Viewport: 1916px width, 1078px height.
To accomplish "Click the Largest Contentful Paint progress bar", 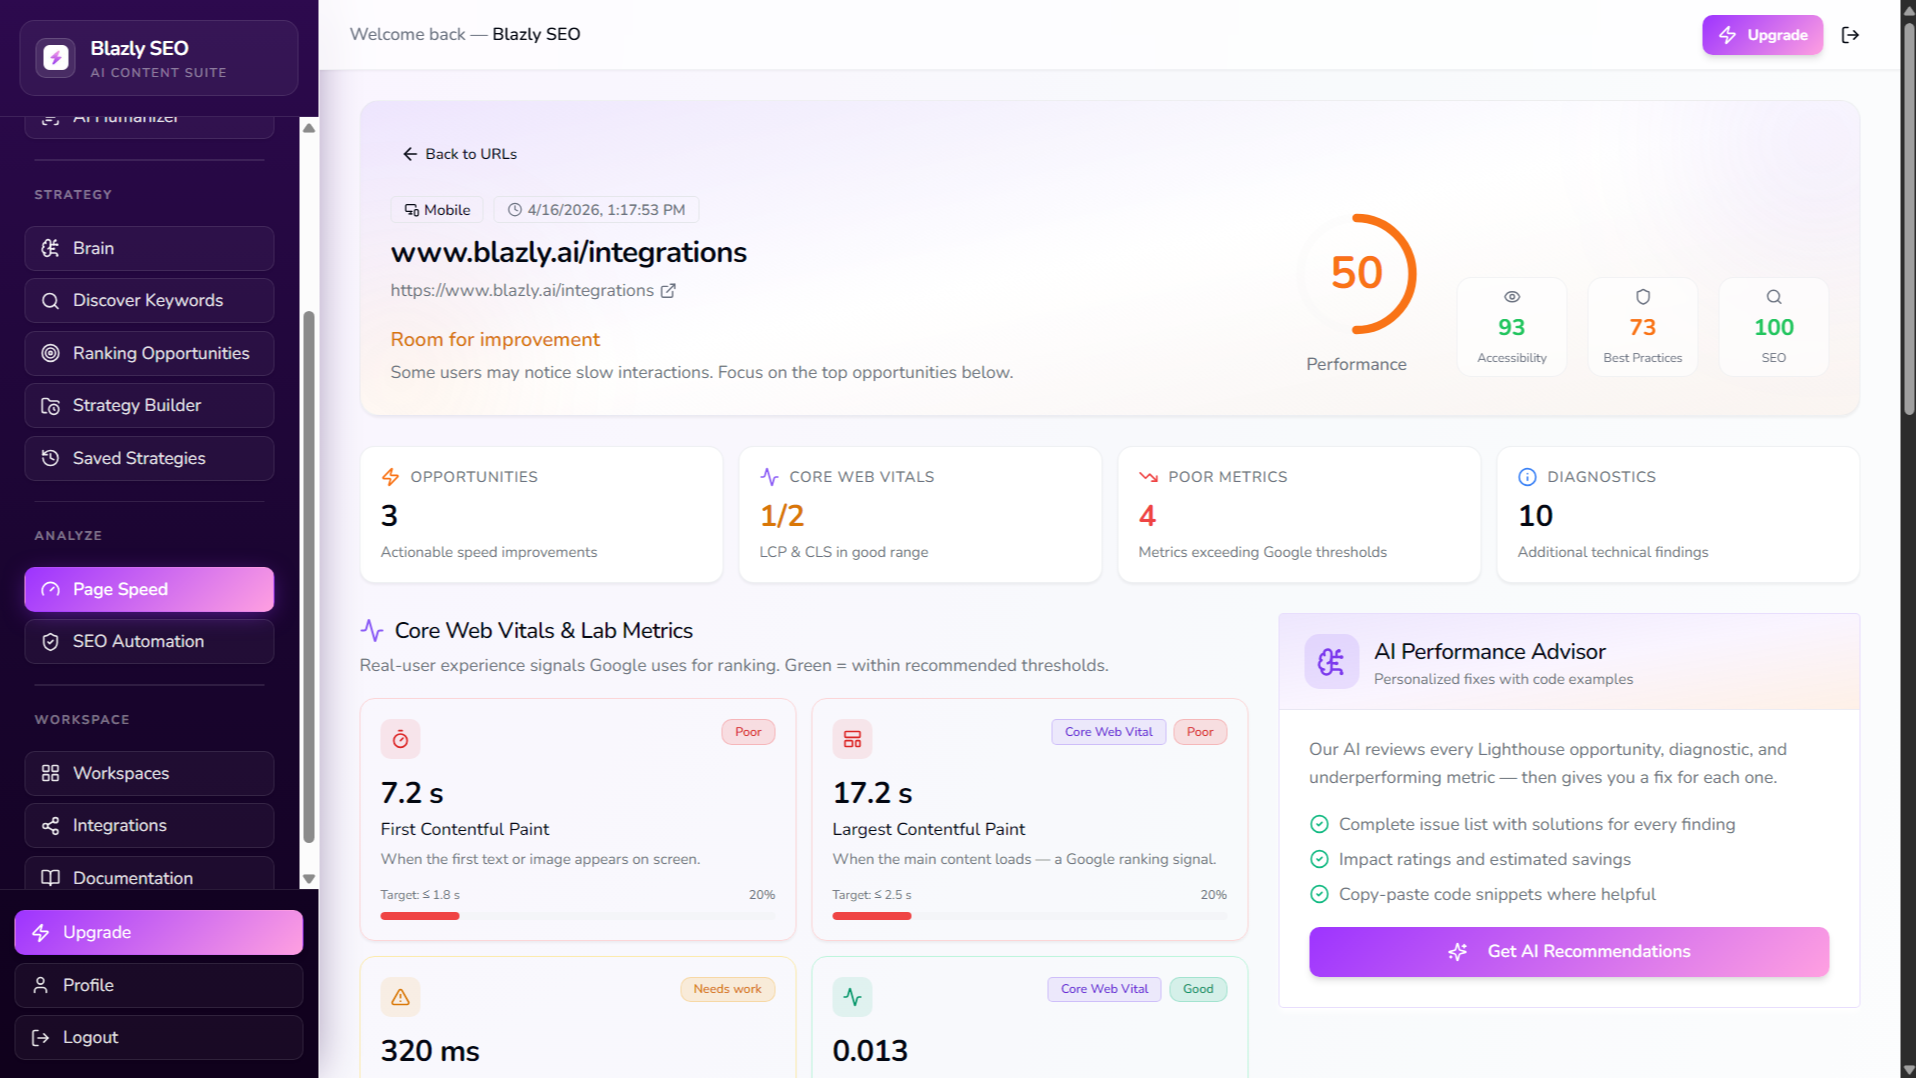I will [1029, 916].
